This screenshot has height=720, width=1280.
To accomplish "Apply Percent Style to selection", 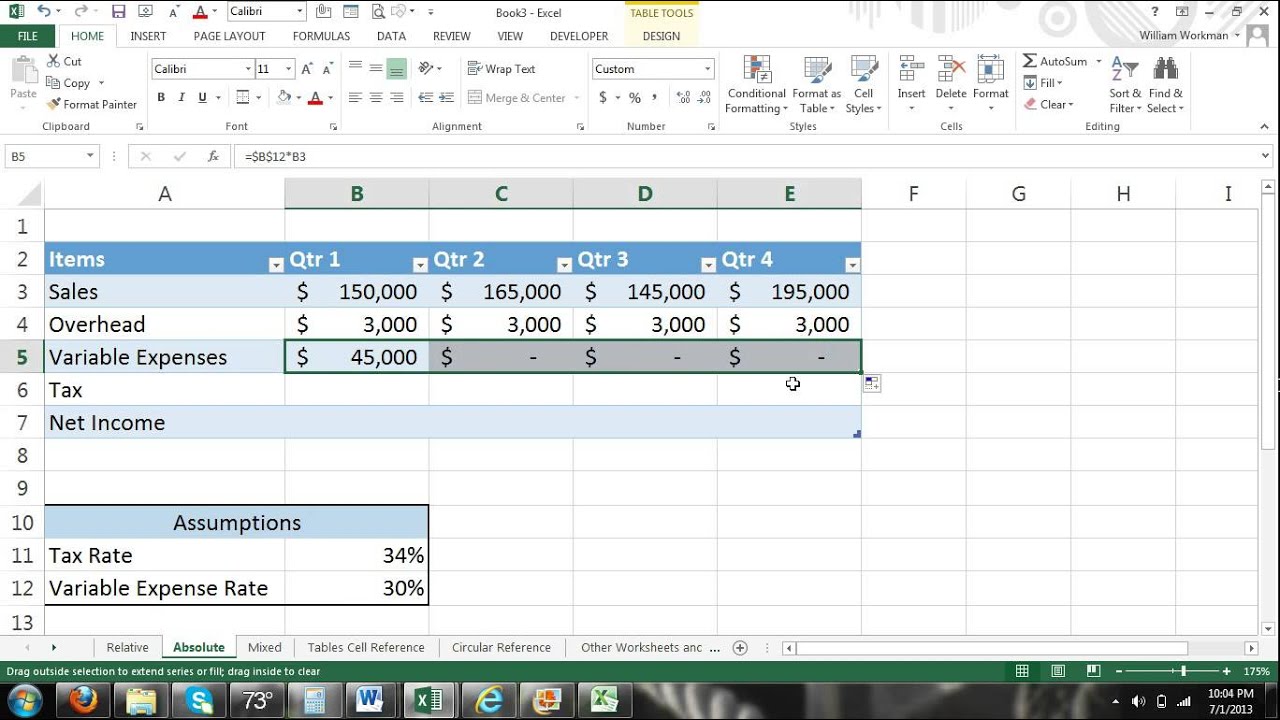I will tap(634, 98).
